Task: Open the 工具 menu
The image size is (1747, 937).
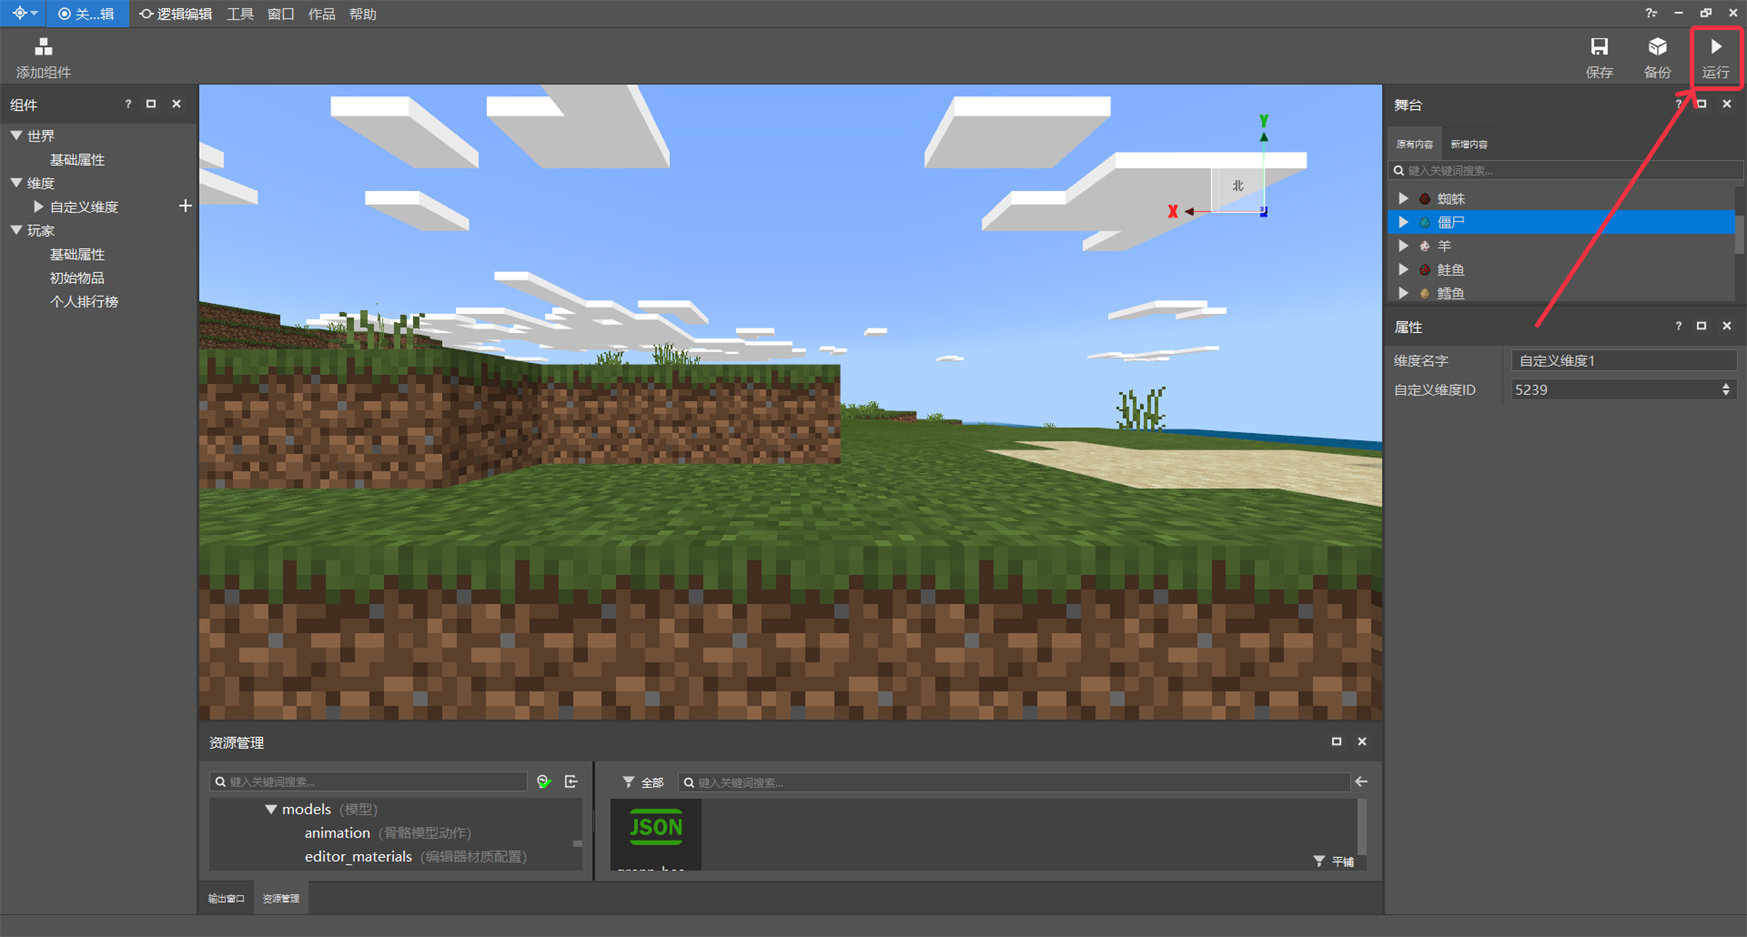Action: [x=240, y=14]
